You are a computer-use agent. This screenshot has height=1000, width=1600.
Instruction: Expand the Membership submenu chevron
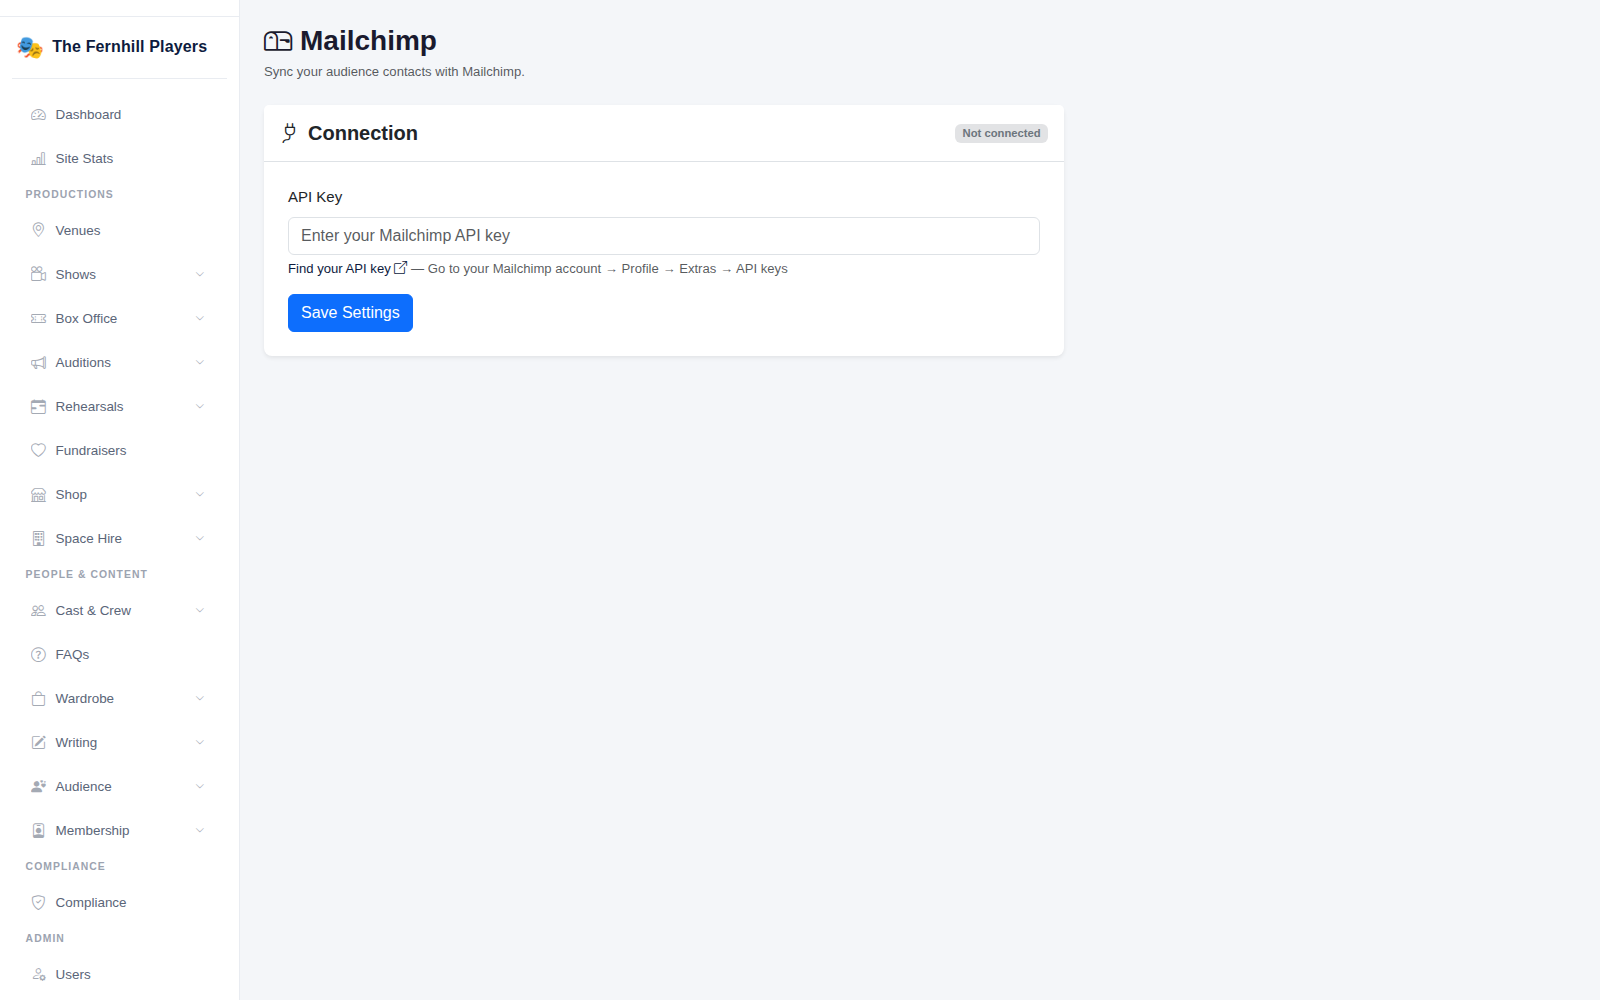pos(200,831)
